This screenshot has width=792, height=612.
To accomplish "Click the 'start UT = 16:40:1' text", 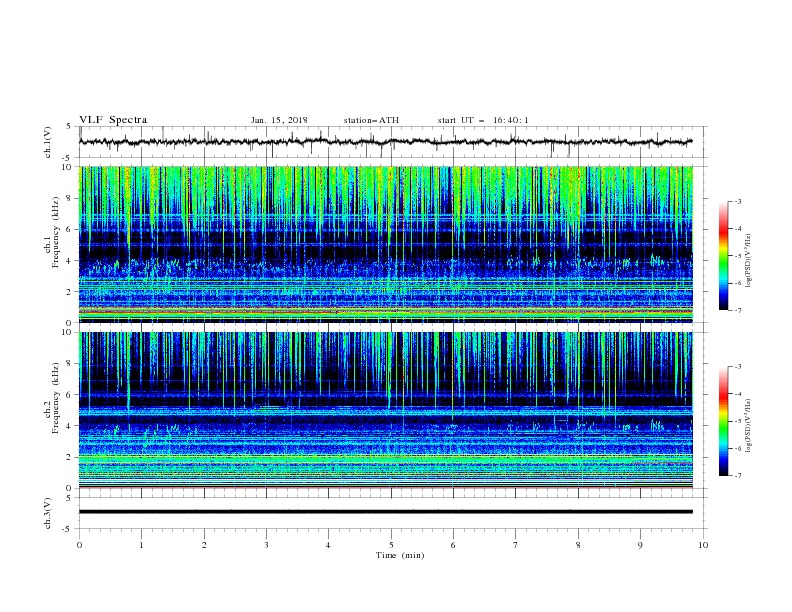I will point(483,120).
